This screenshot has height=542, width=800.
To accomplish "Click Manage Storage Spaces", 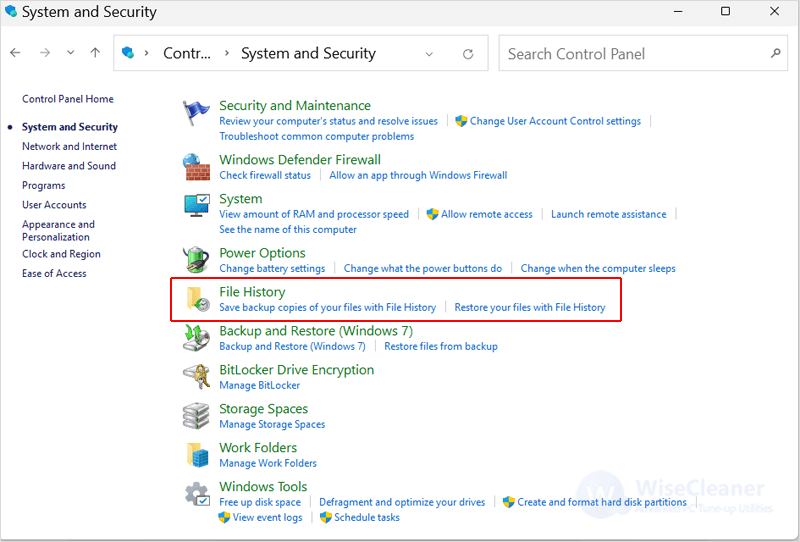I will point(272,424).
